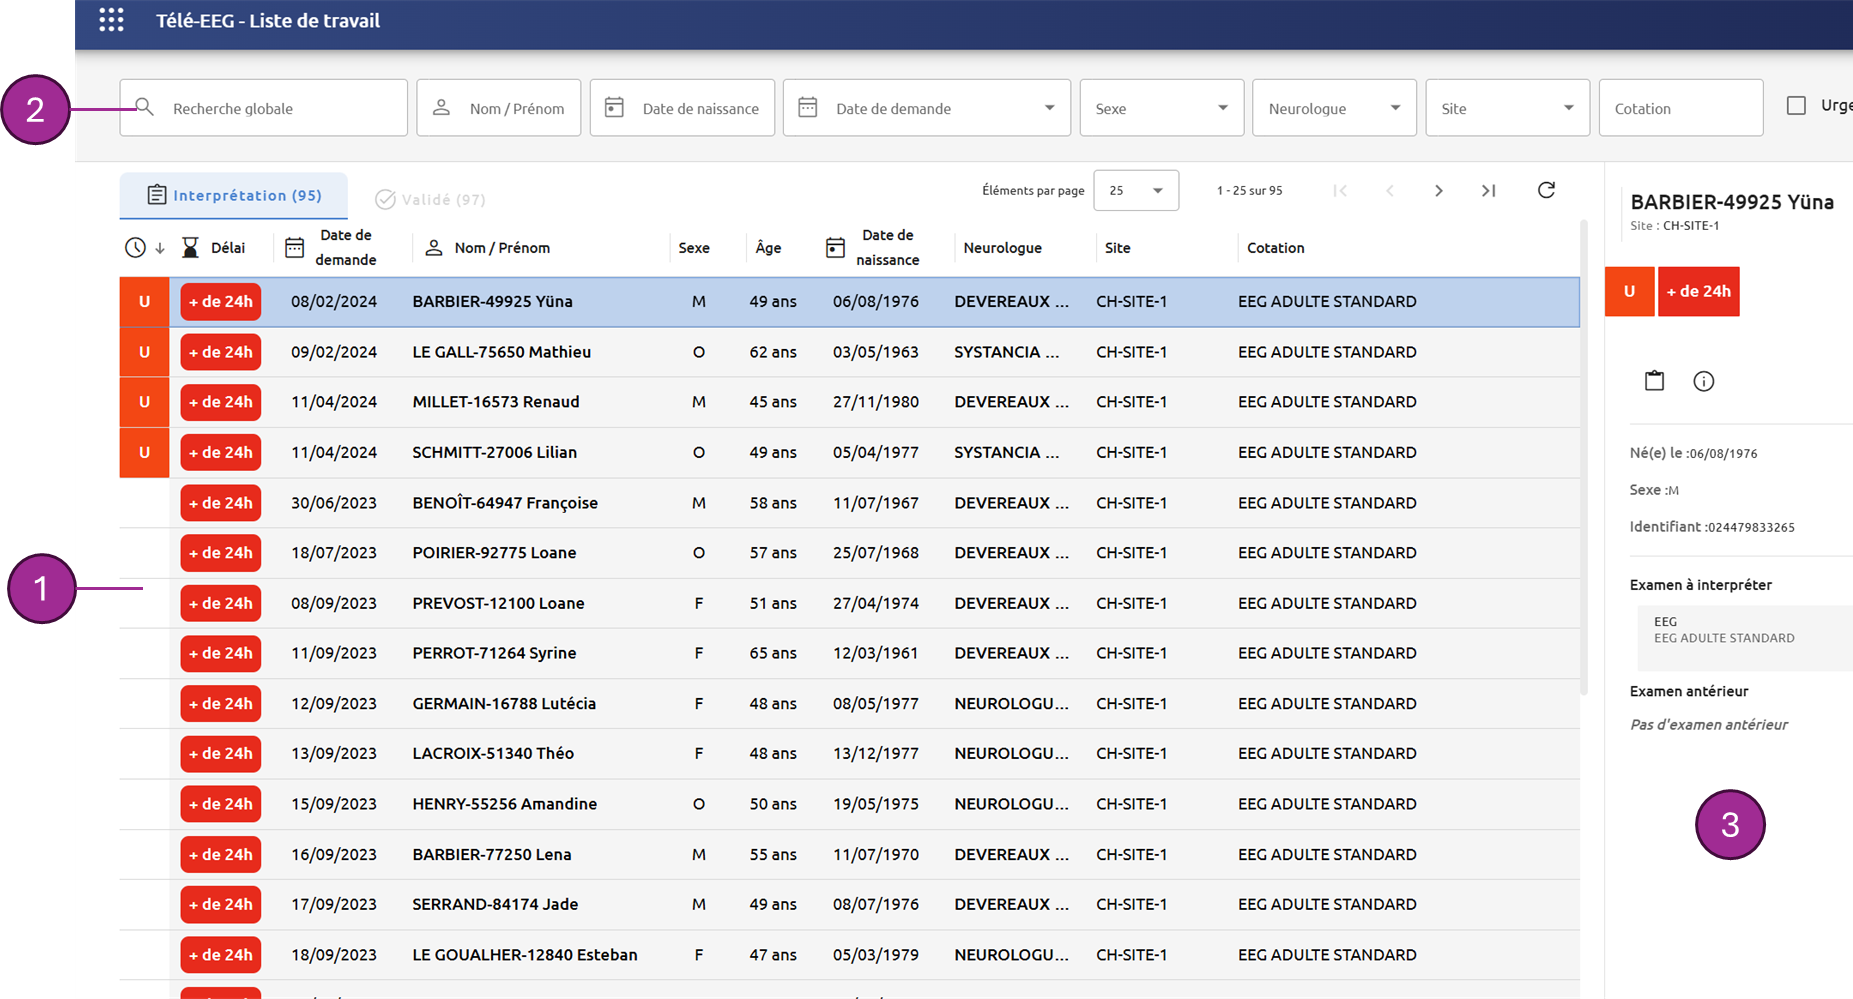Click + de 24h badge for PERROT-71264 Syrine
The width and height of the screenshot is (1853, 999).
[x=221, y=653]
